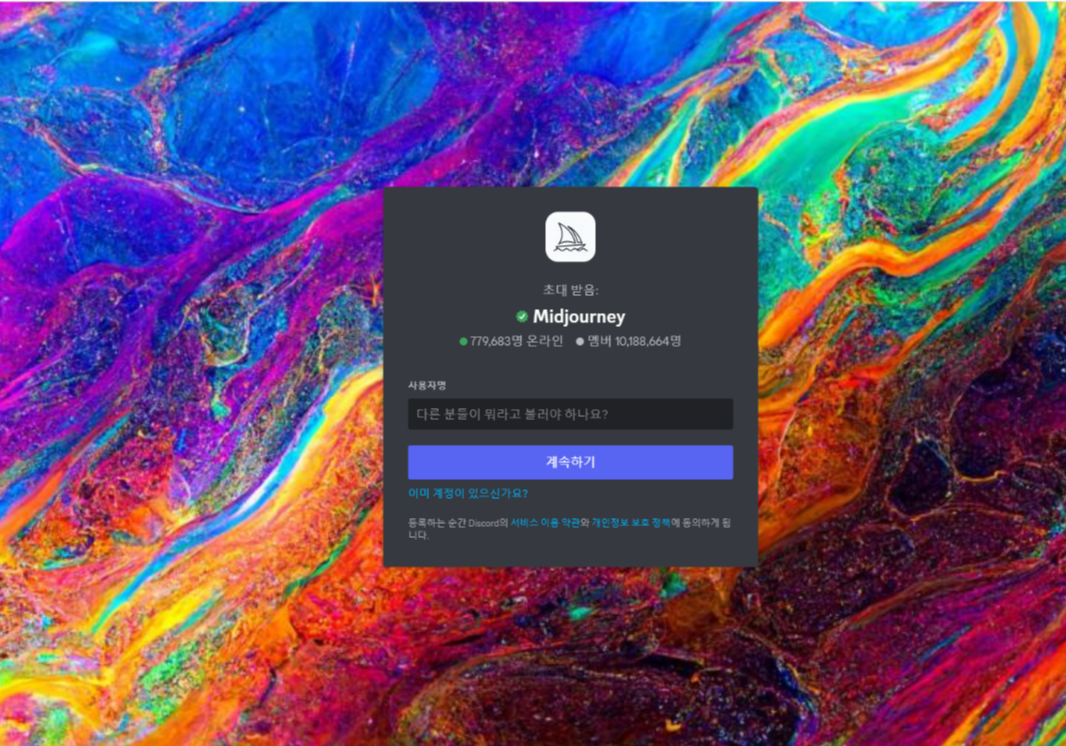Click the 초대 받음: label
Image resolution: width=1066 pixels, height=746 pixels.
pos(570,290)
